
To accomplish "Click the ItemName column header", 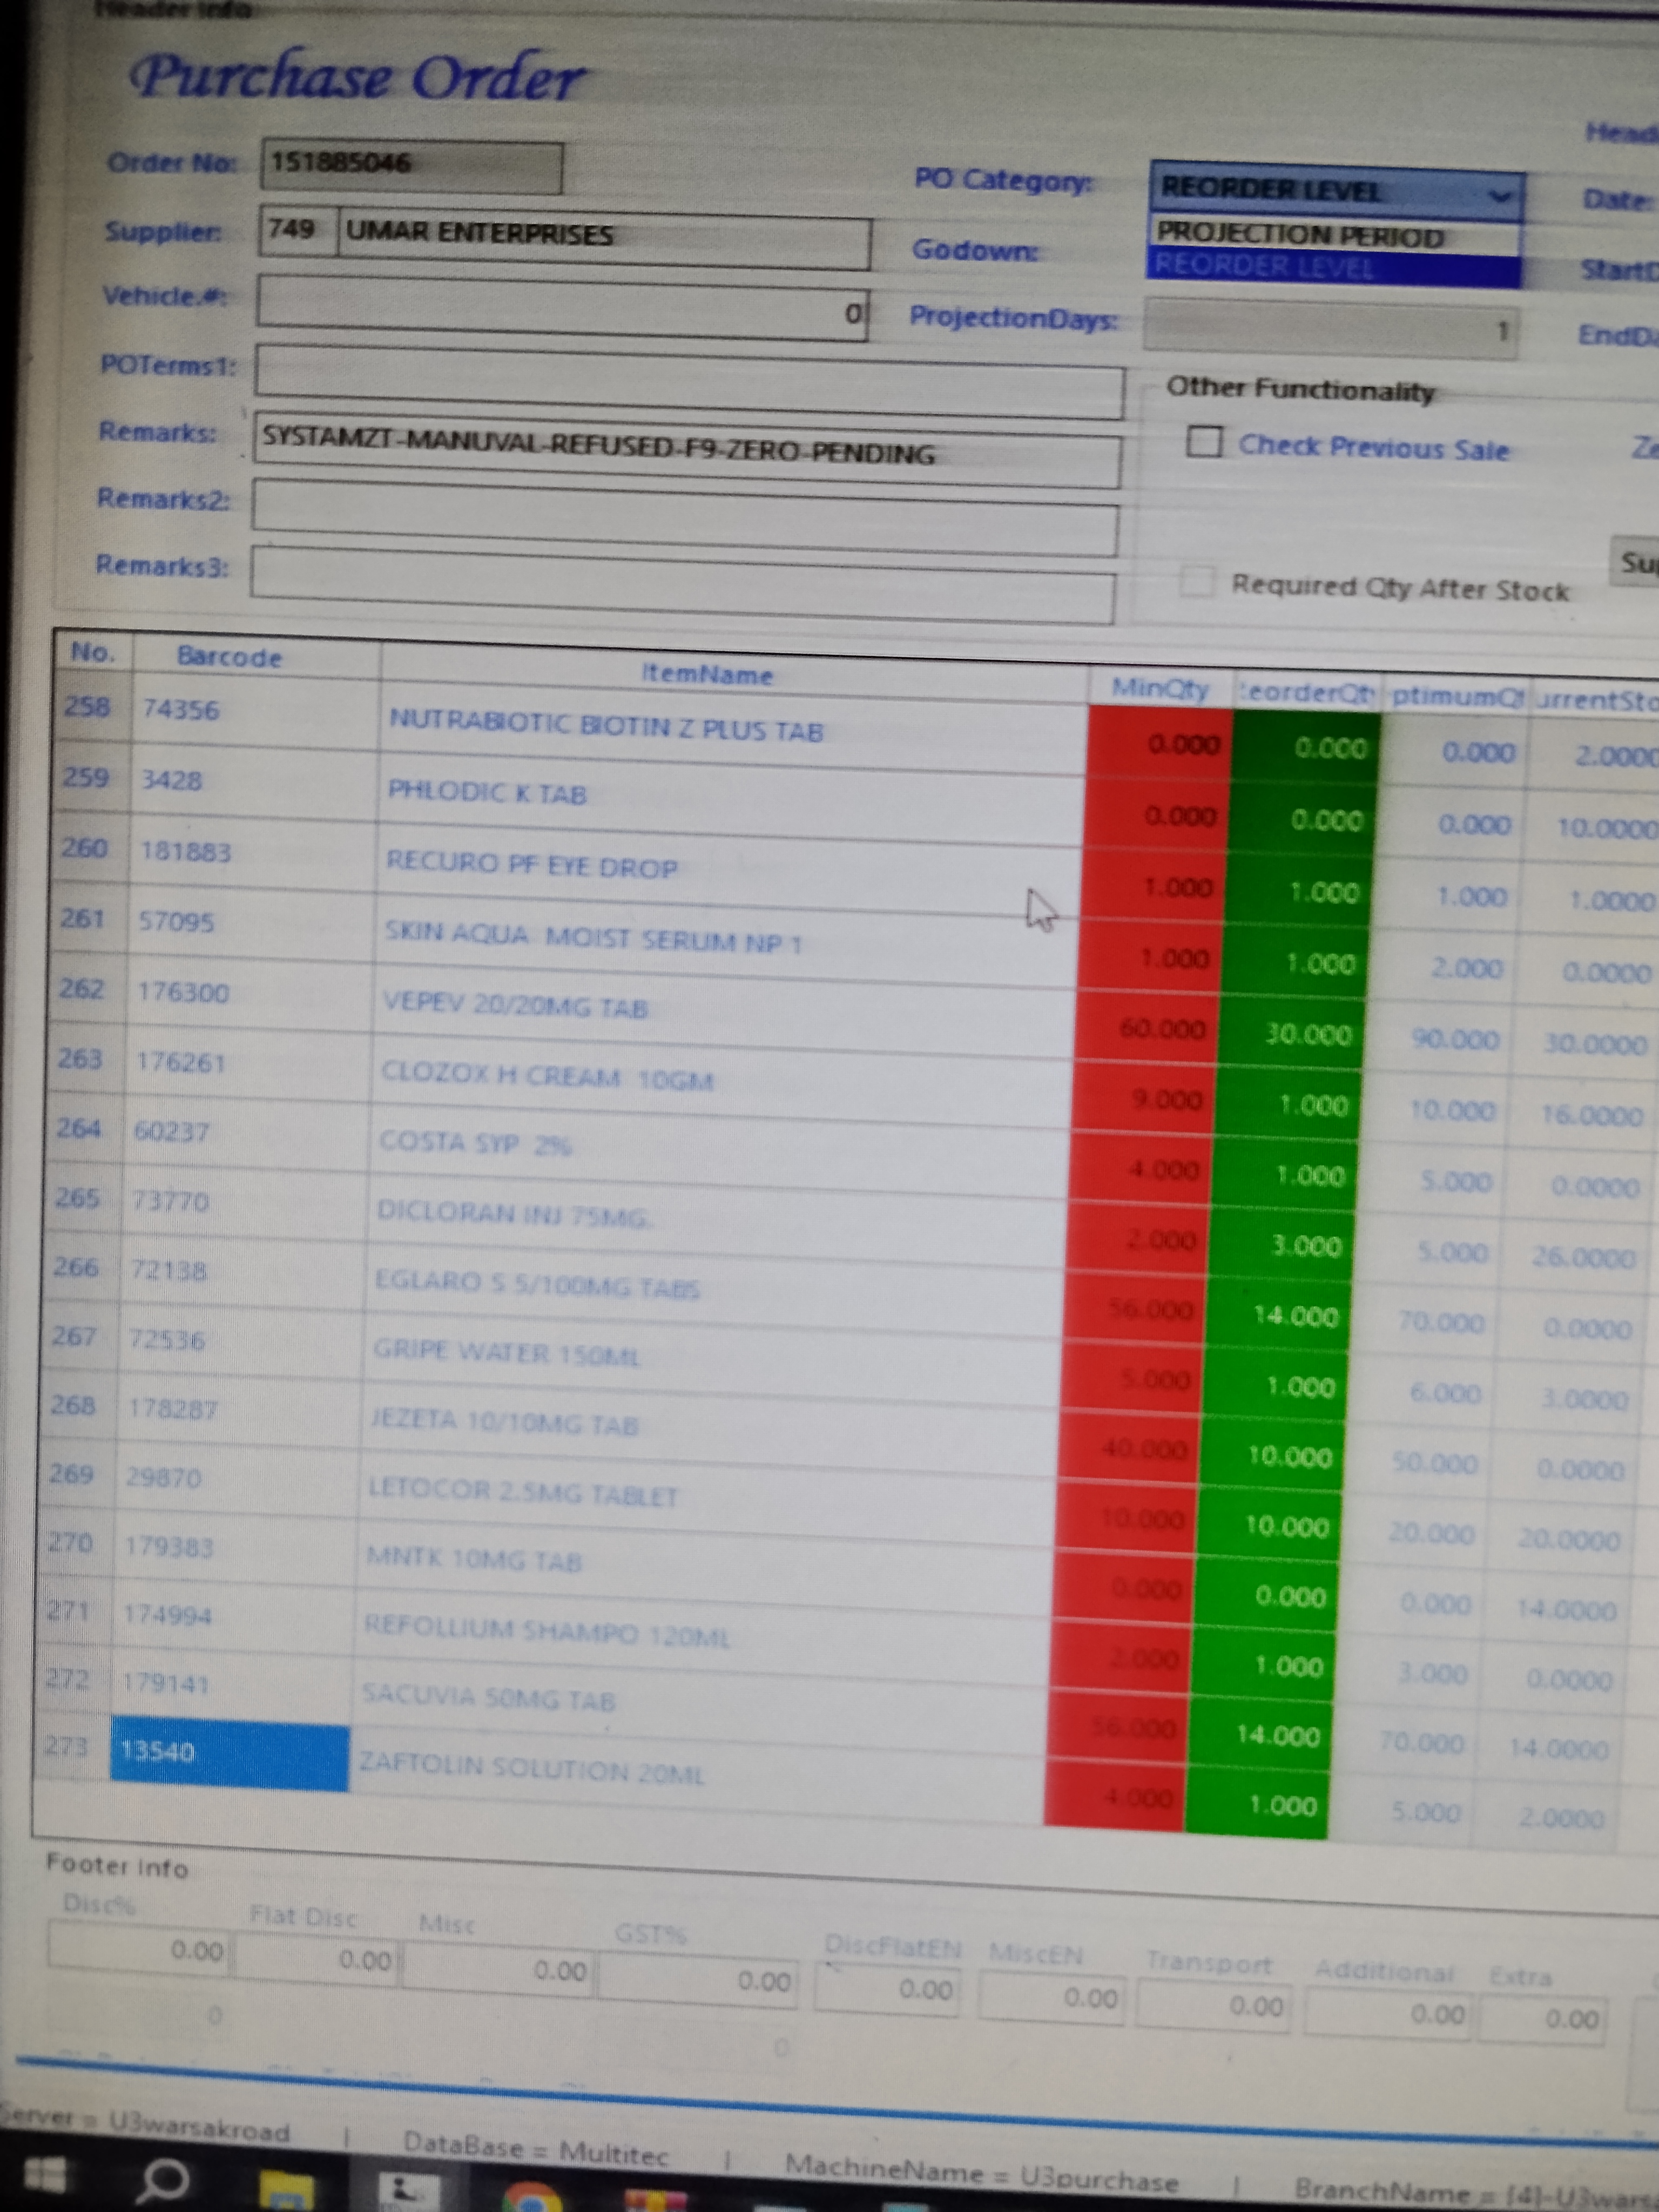I will (707, 675).
